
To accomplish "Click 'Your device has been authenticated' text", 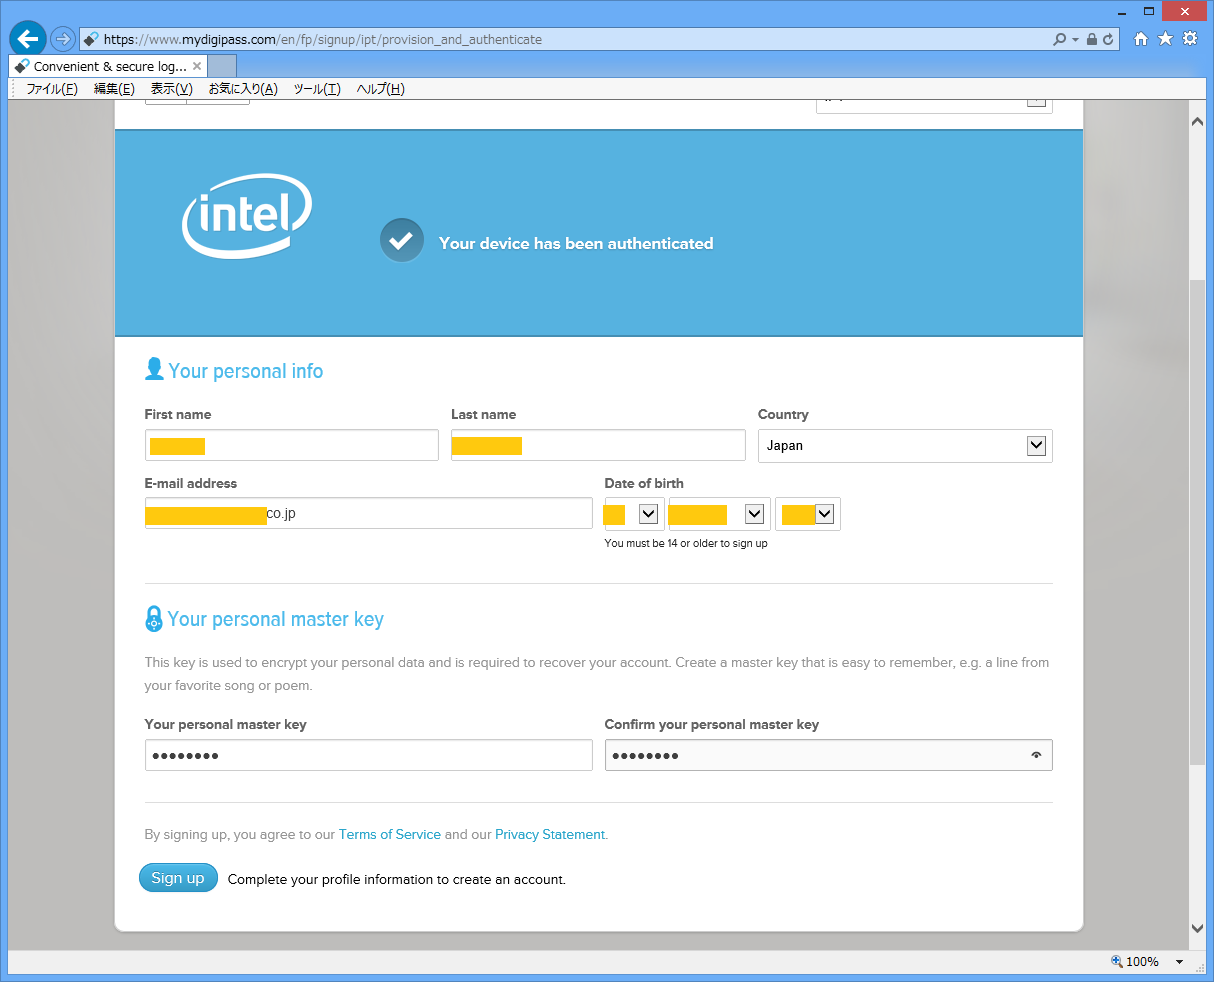I will 576,243.
